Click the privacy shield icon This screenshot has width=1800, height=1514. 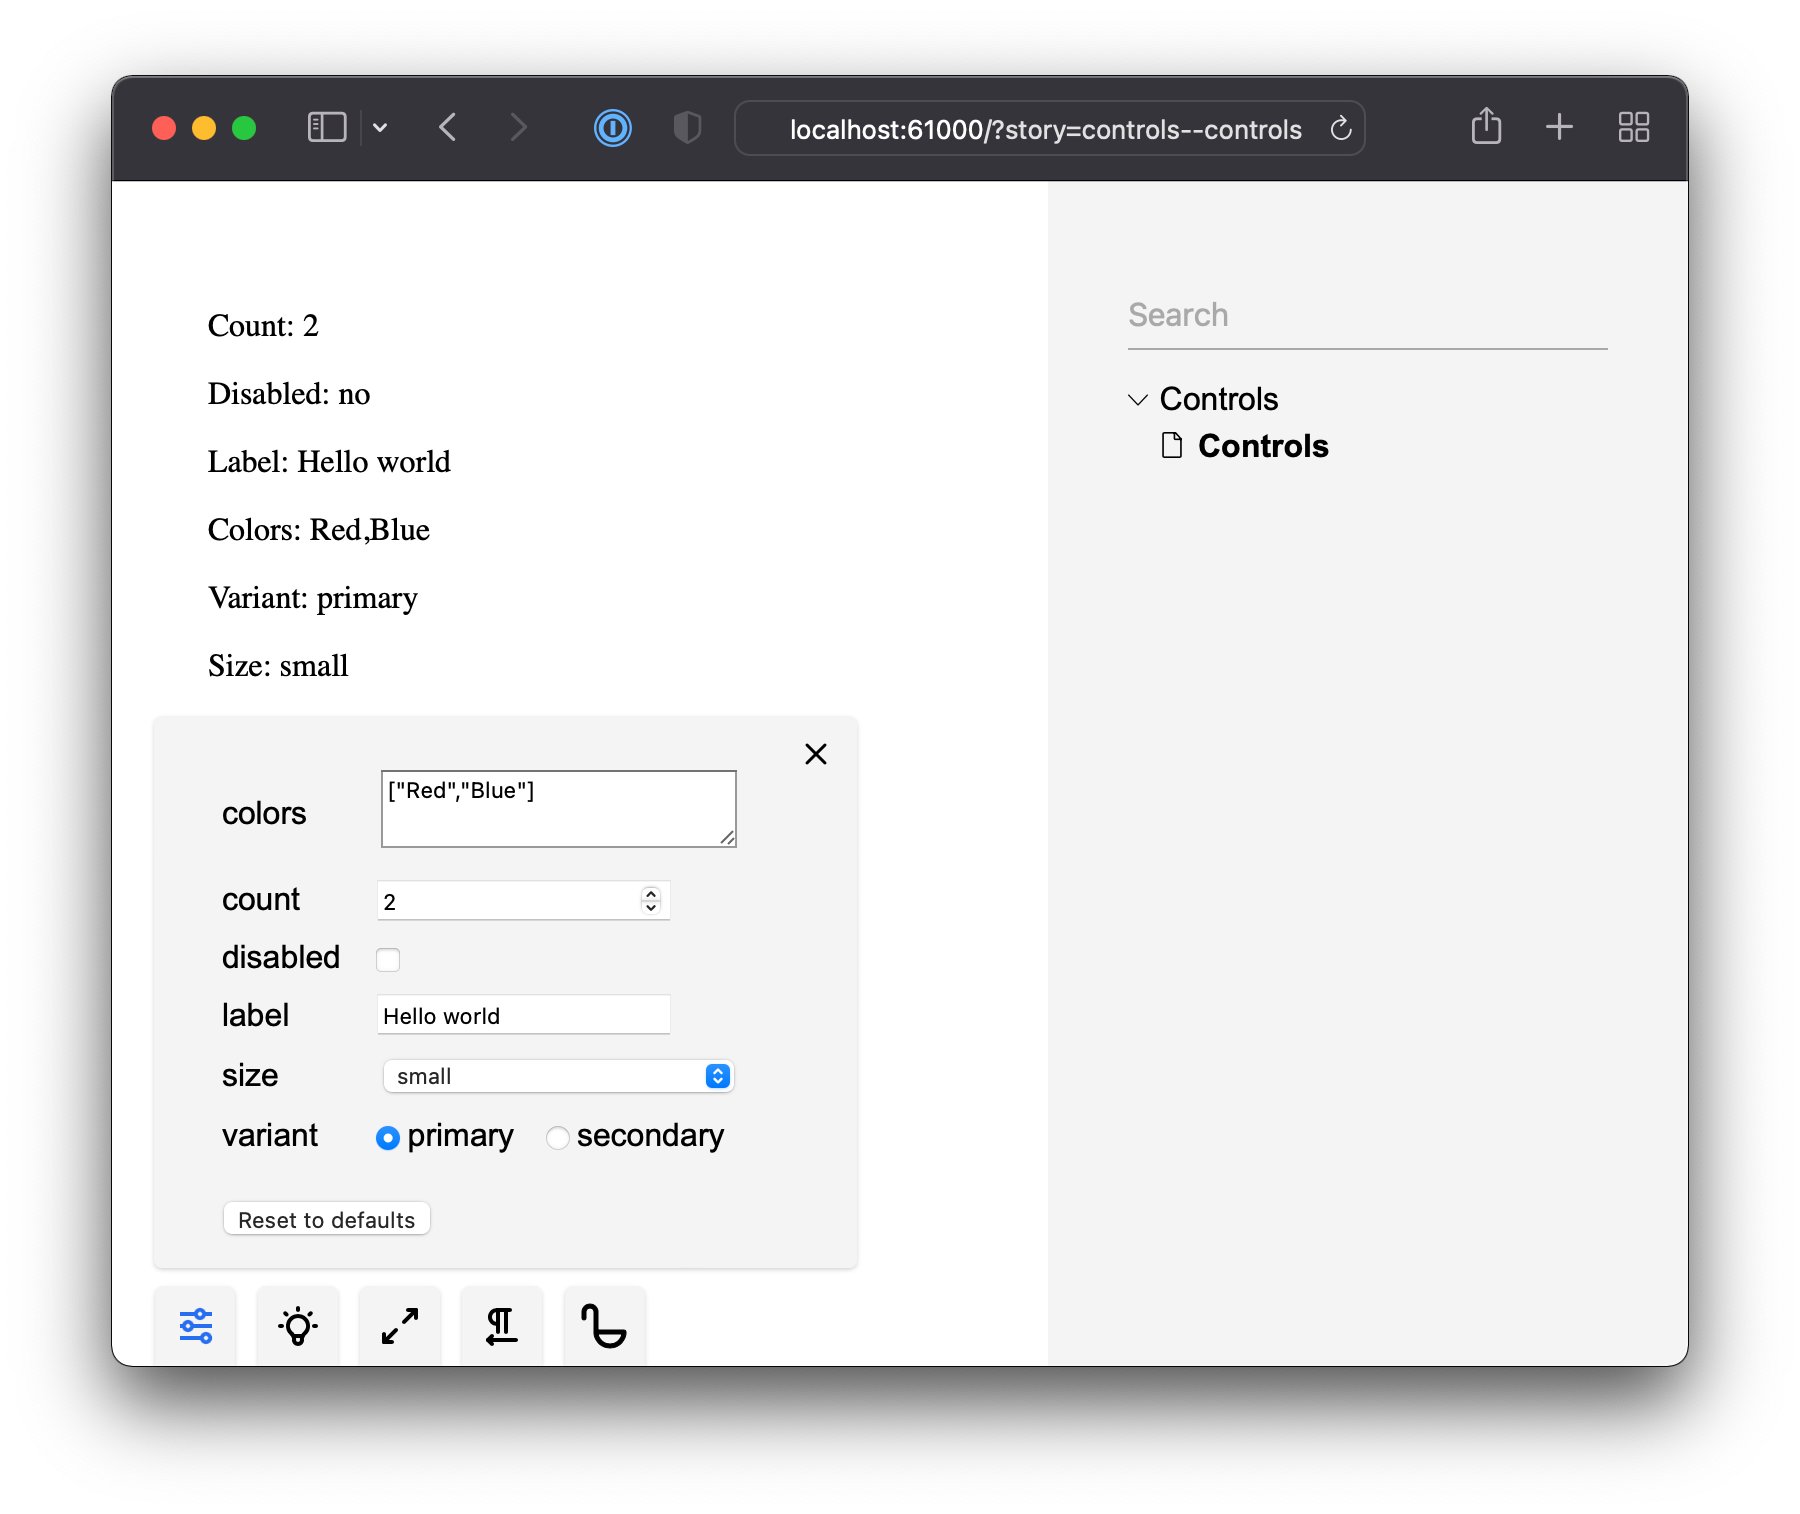click(687, 128)
